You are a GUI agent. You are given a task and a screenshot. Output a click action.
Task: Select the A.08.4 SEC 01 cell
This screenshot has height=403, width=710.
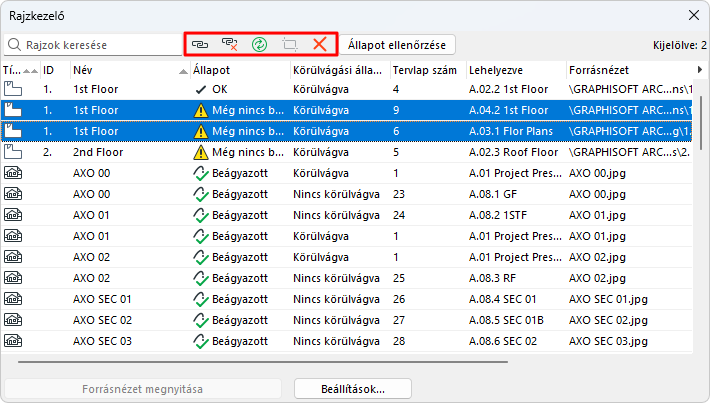point(503,299)
